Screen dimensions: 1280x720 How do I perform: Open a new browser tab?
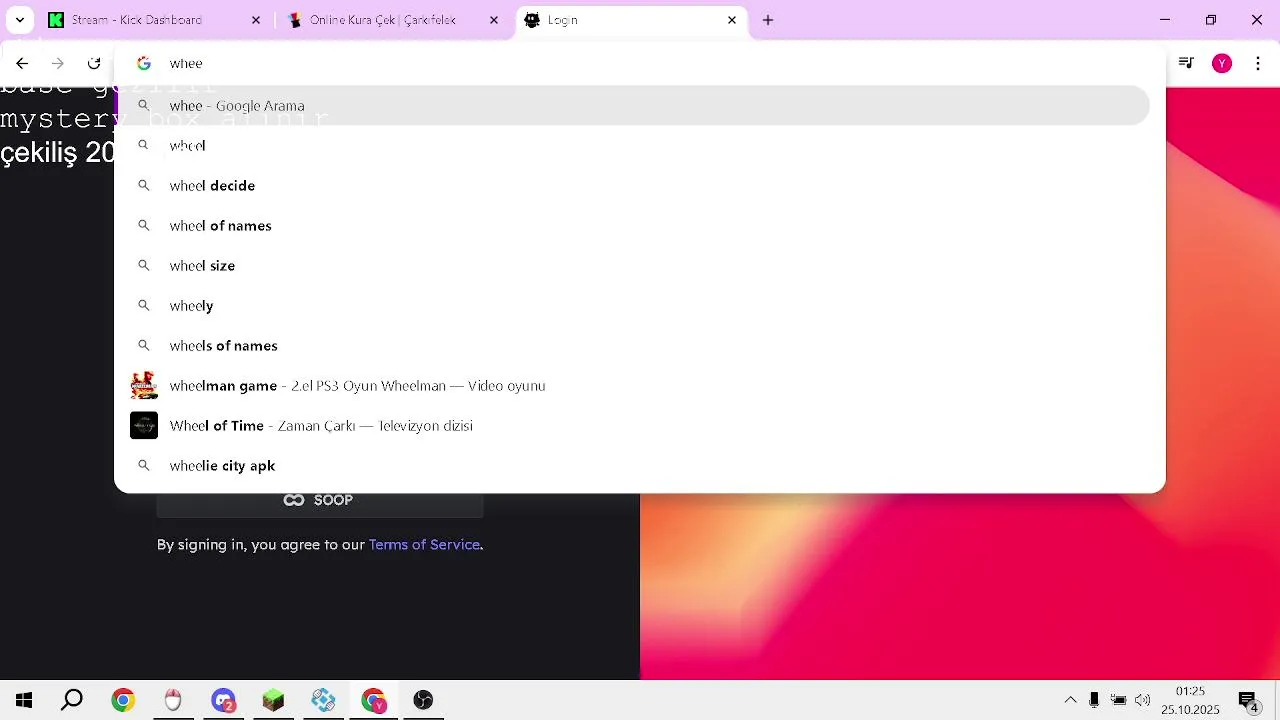pos(768,20)
